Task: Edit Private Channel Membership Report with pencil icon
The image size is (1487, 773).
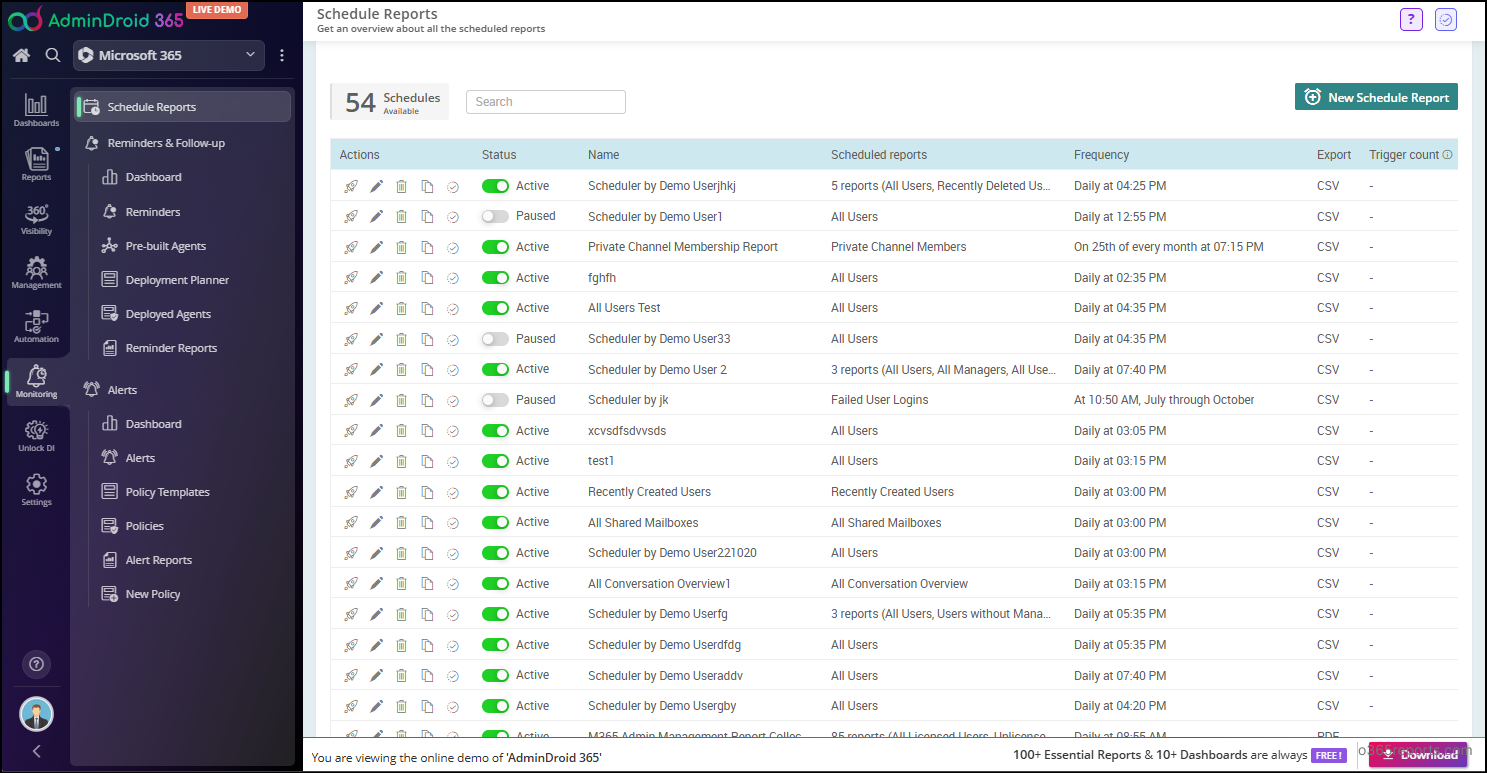Action: point(376,247)
